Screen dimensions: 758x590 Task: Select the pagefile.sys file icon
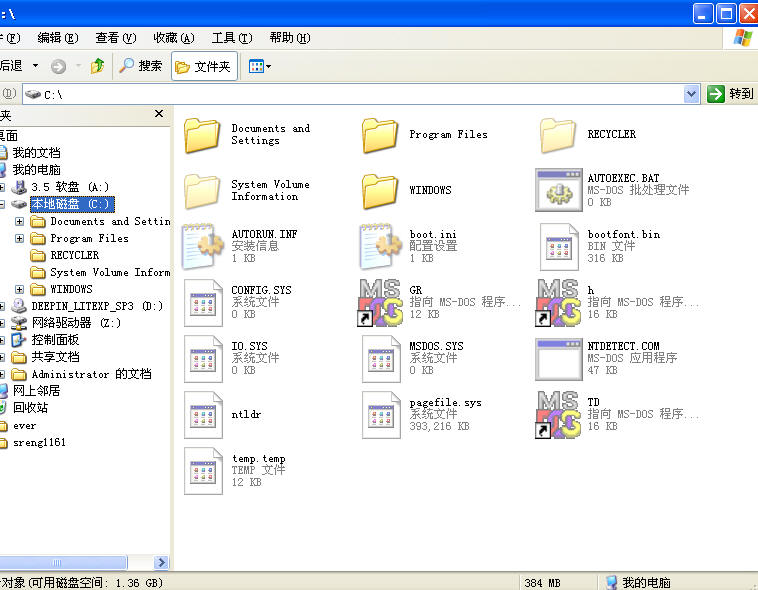381,415
